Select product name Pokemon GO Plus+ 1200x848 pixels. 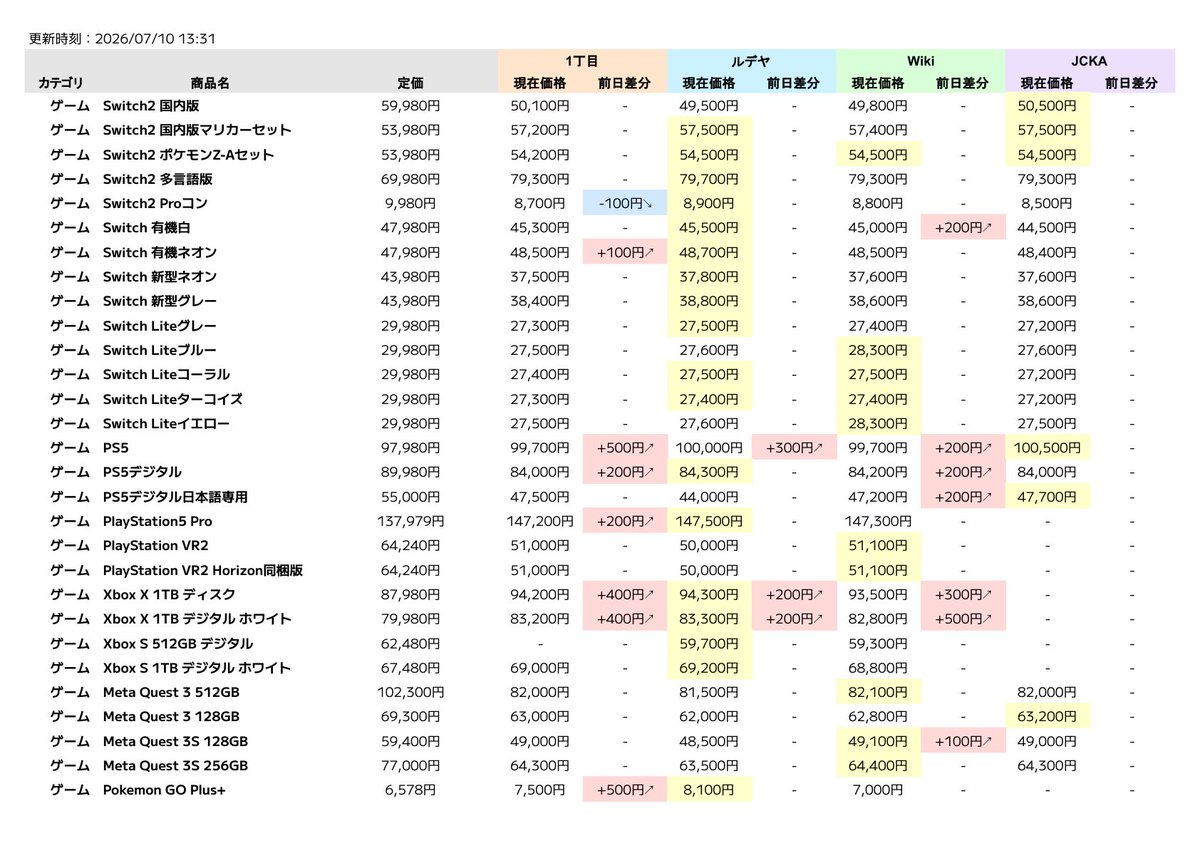[164, 790]
